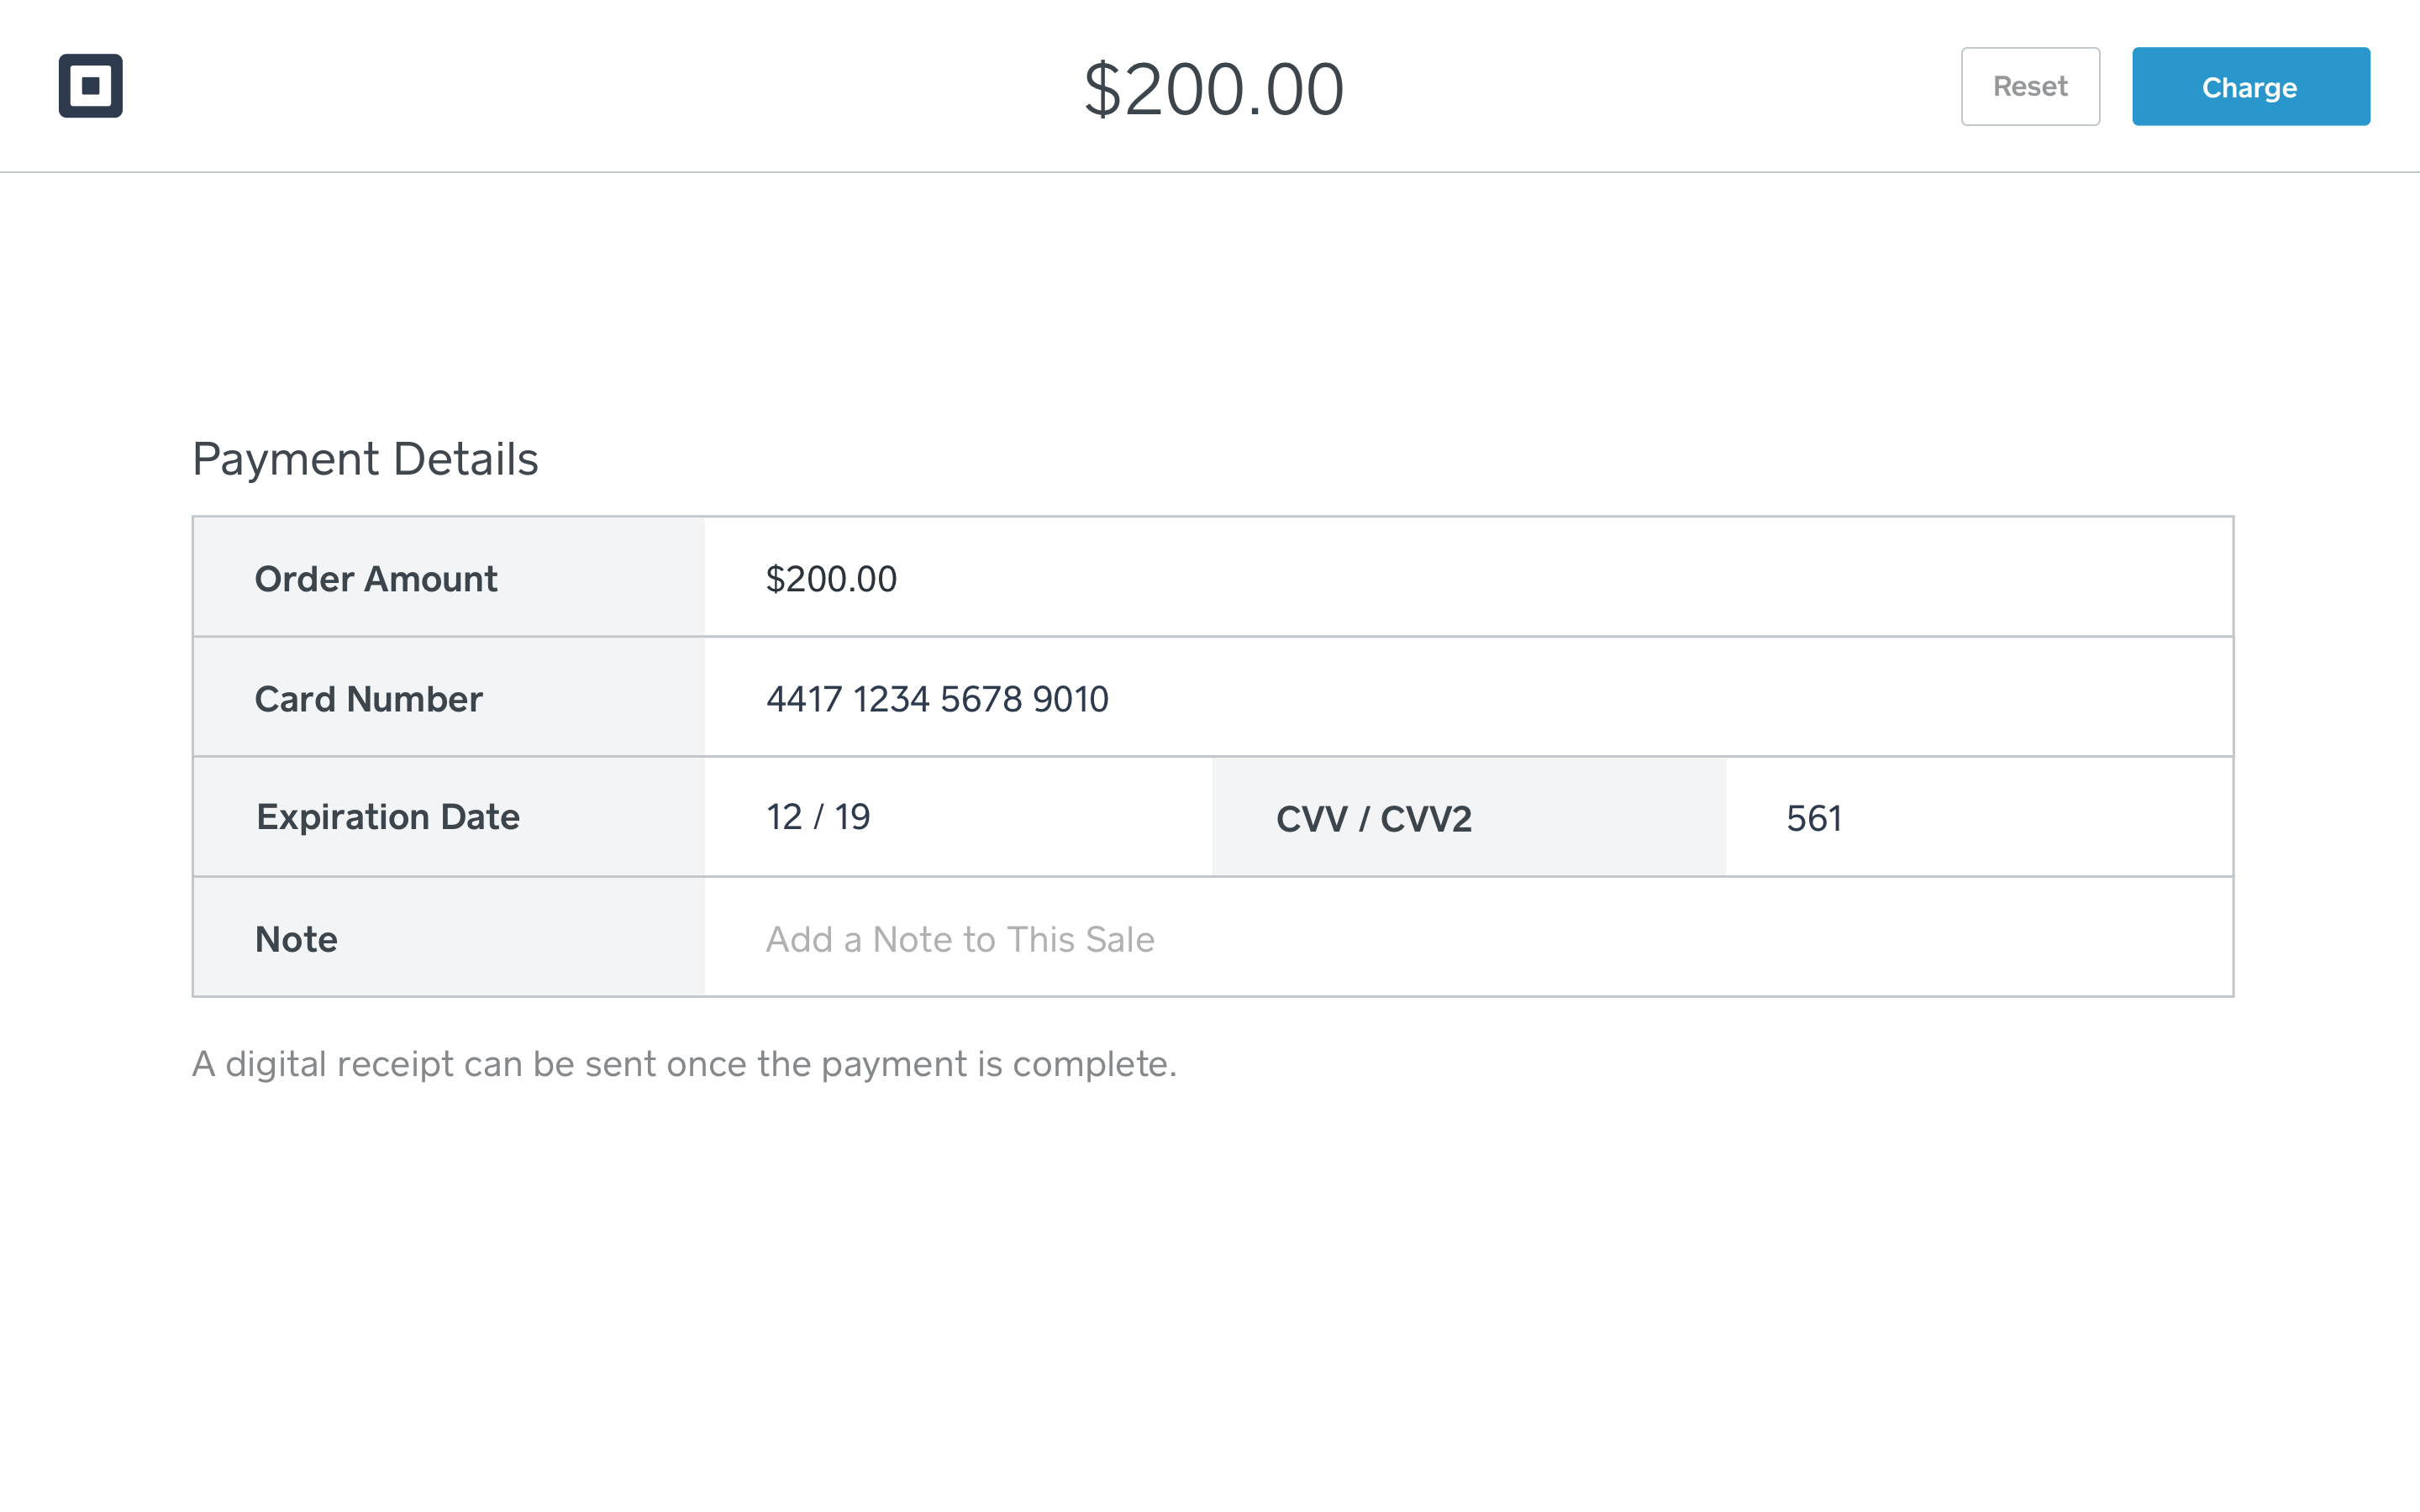Click the 9010 group in the card number
This screenshot has height=1512, width=2420.
tap(1071, 699)
